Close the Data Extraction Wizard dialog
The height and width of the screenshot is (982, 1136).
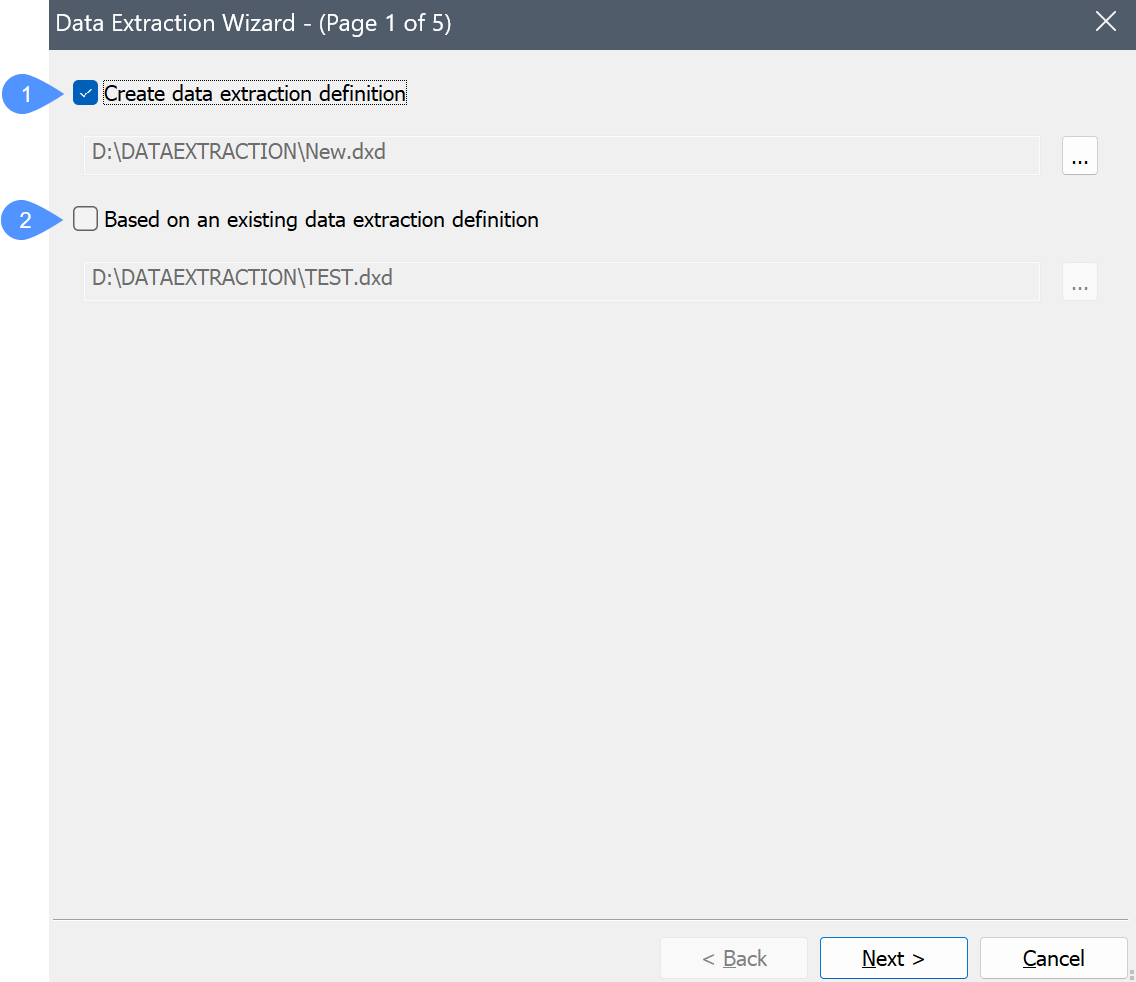coord(1105,22)
